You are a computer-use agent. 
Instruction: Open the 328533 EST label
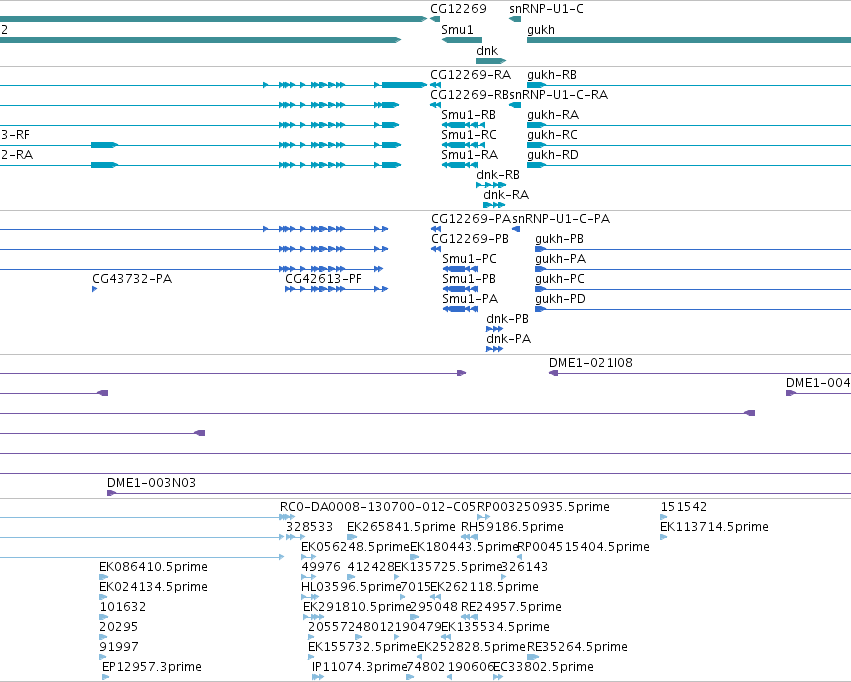click(x=309, y=527)
